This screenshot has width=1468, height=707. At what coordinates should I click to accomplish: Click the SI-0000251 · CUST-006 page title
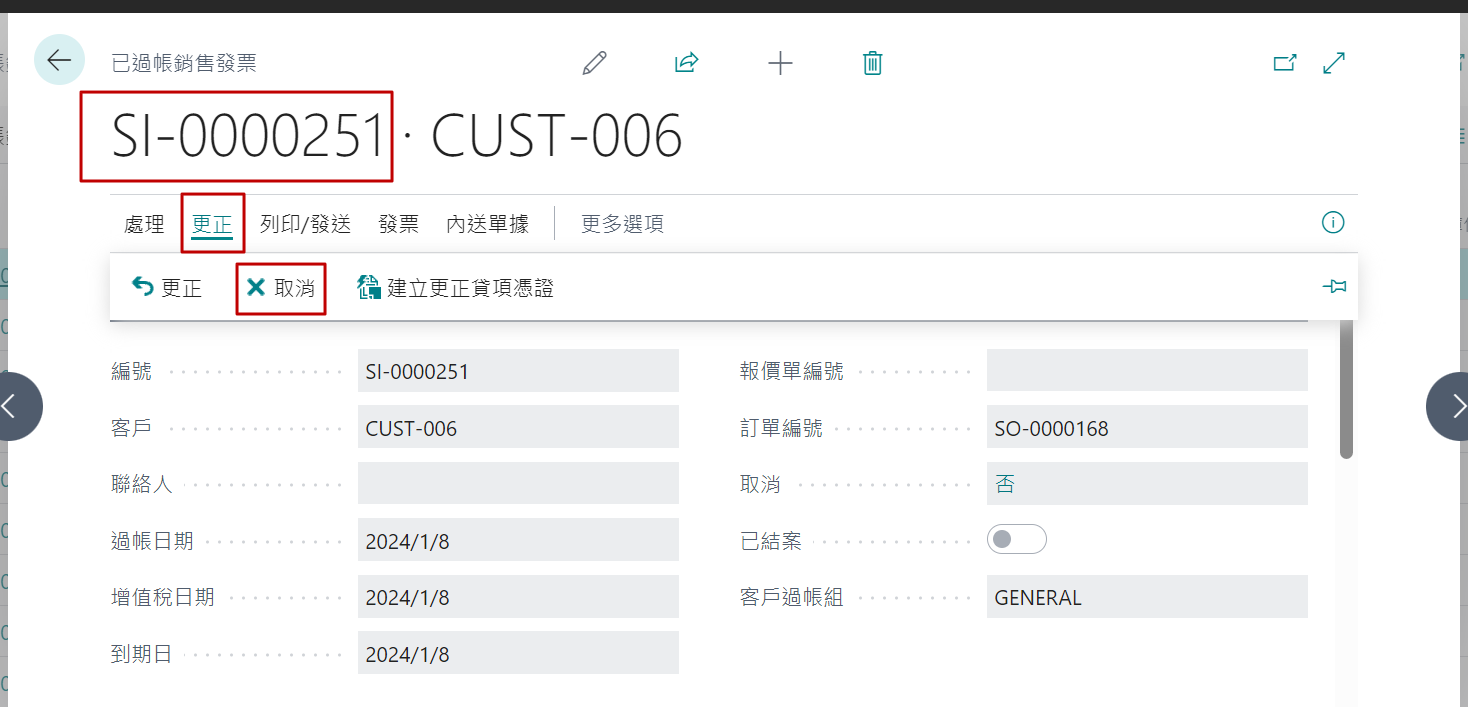click(x=397, y=136)
